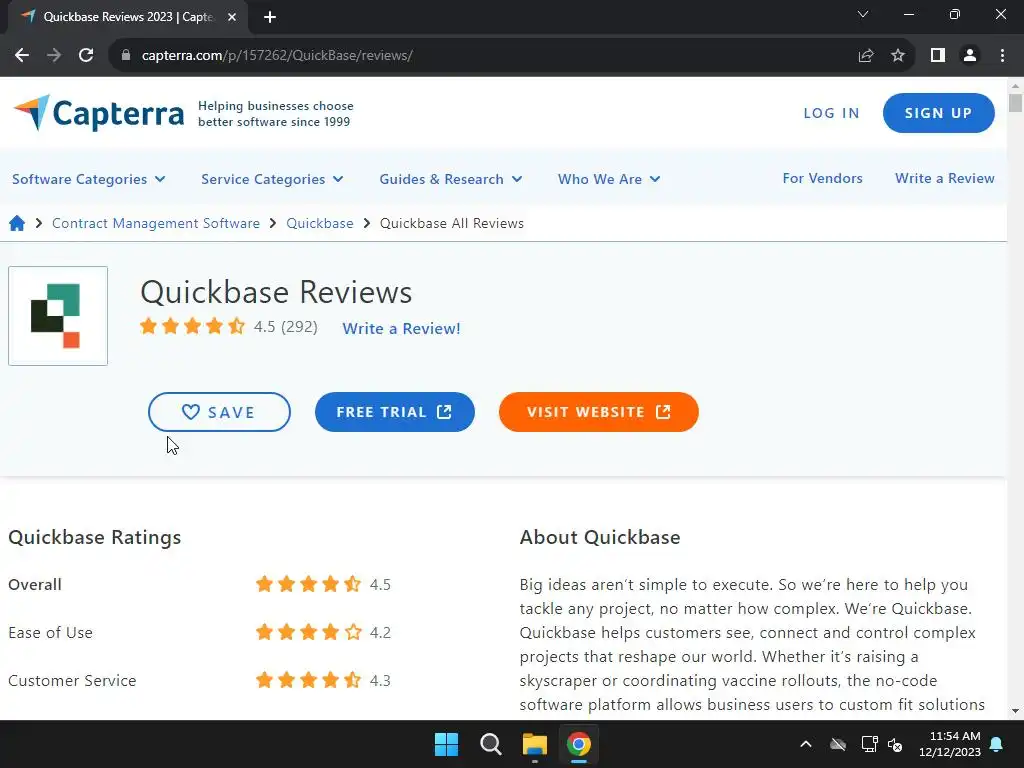This screenshot has width=1024, height=768.
Task: Click the Ease of Use label
Action: click(x=50, y=632)
